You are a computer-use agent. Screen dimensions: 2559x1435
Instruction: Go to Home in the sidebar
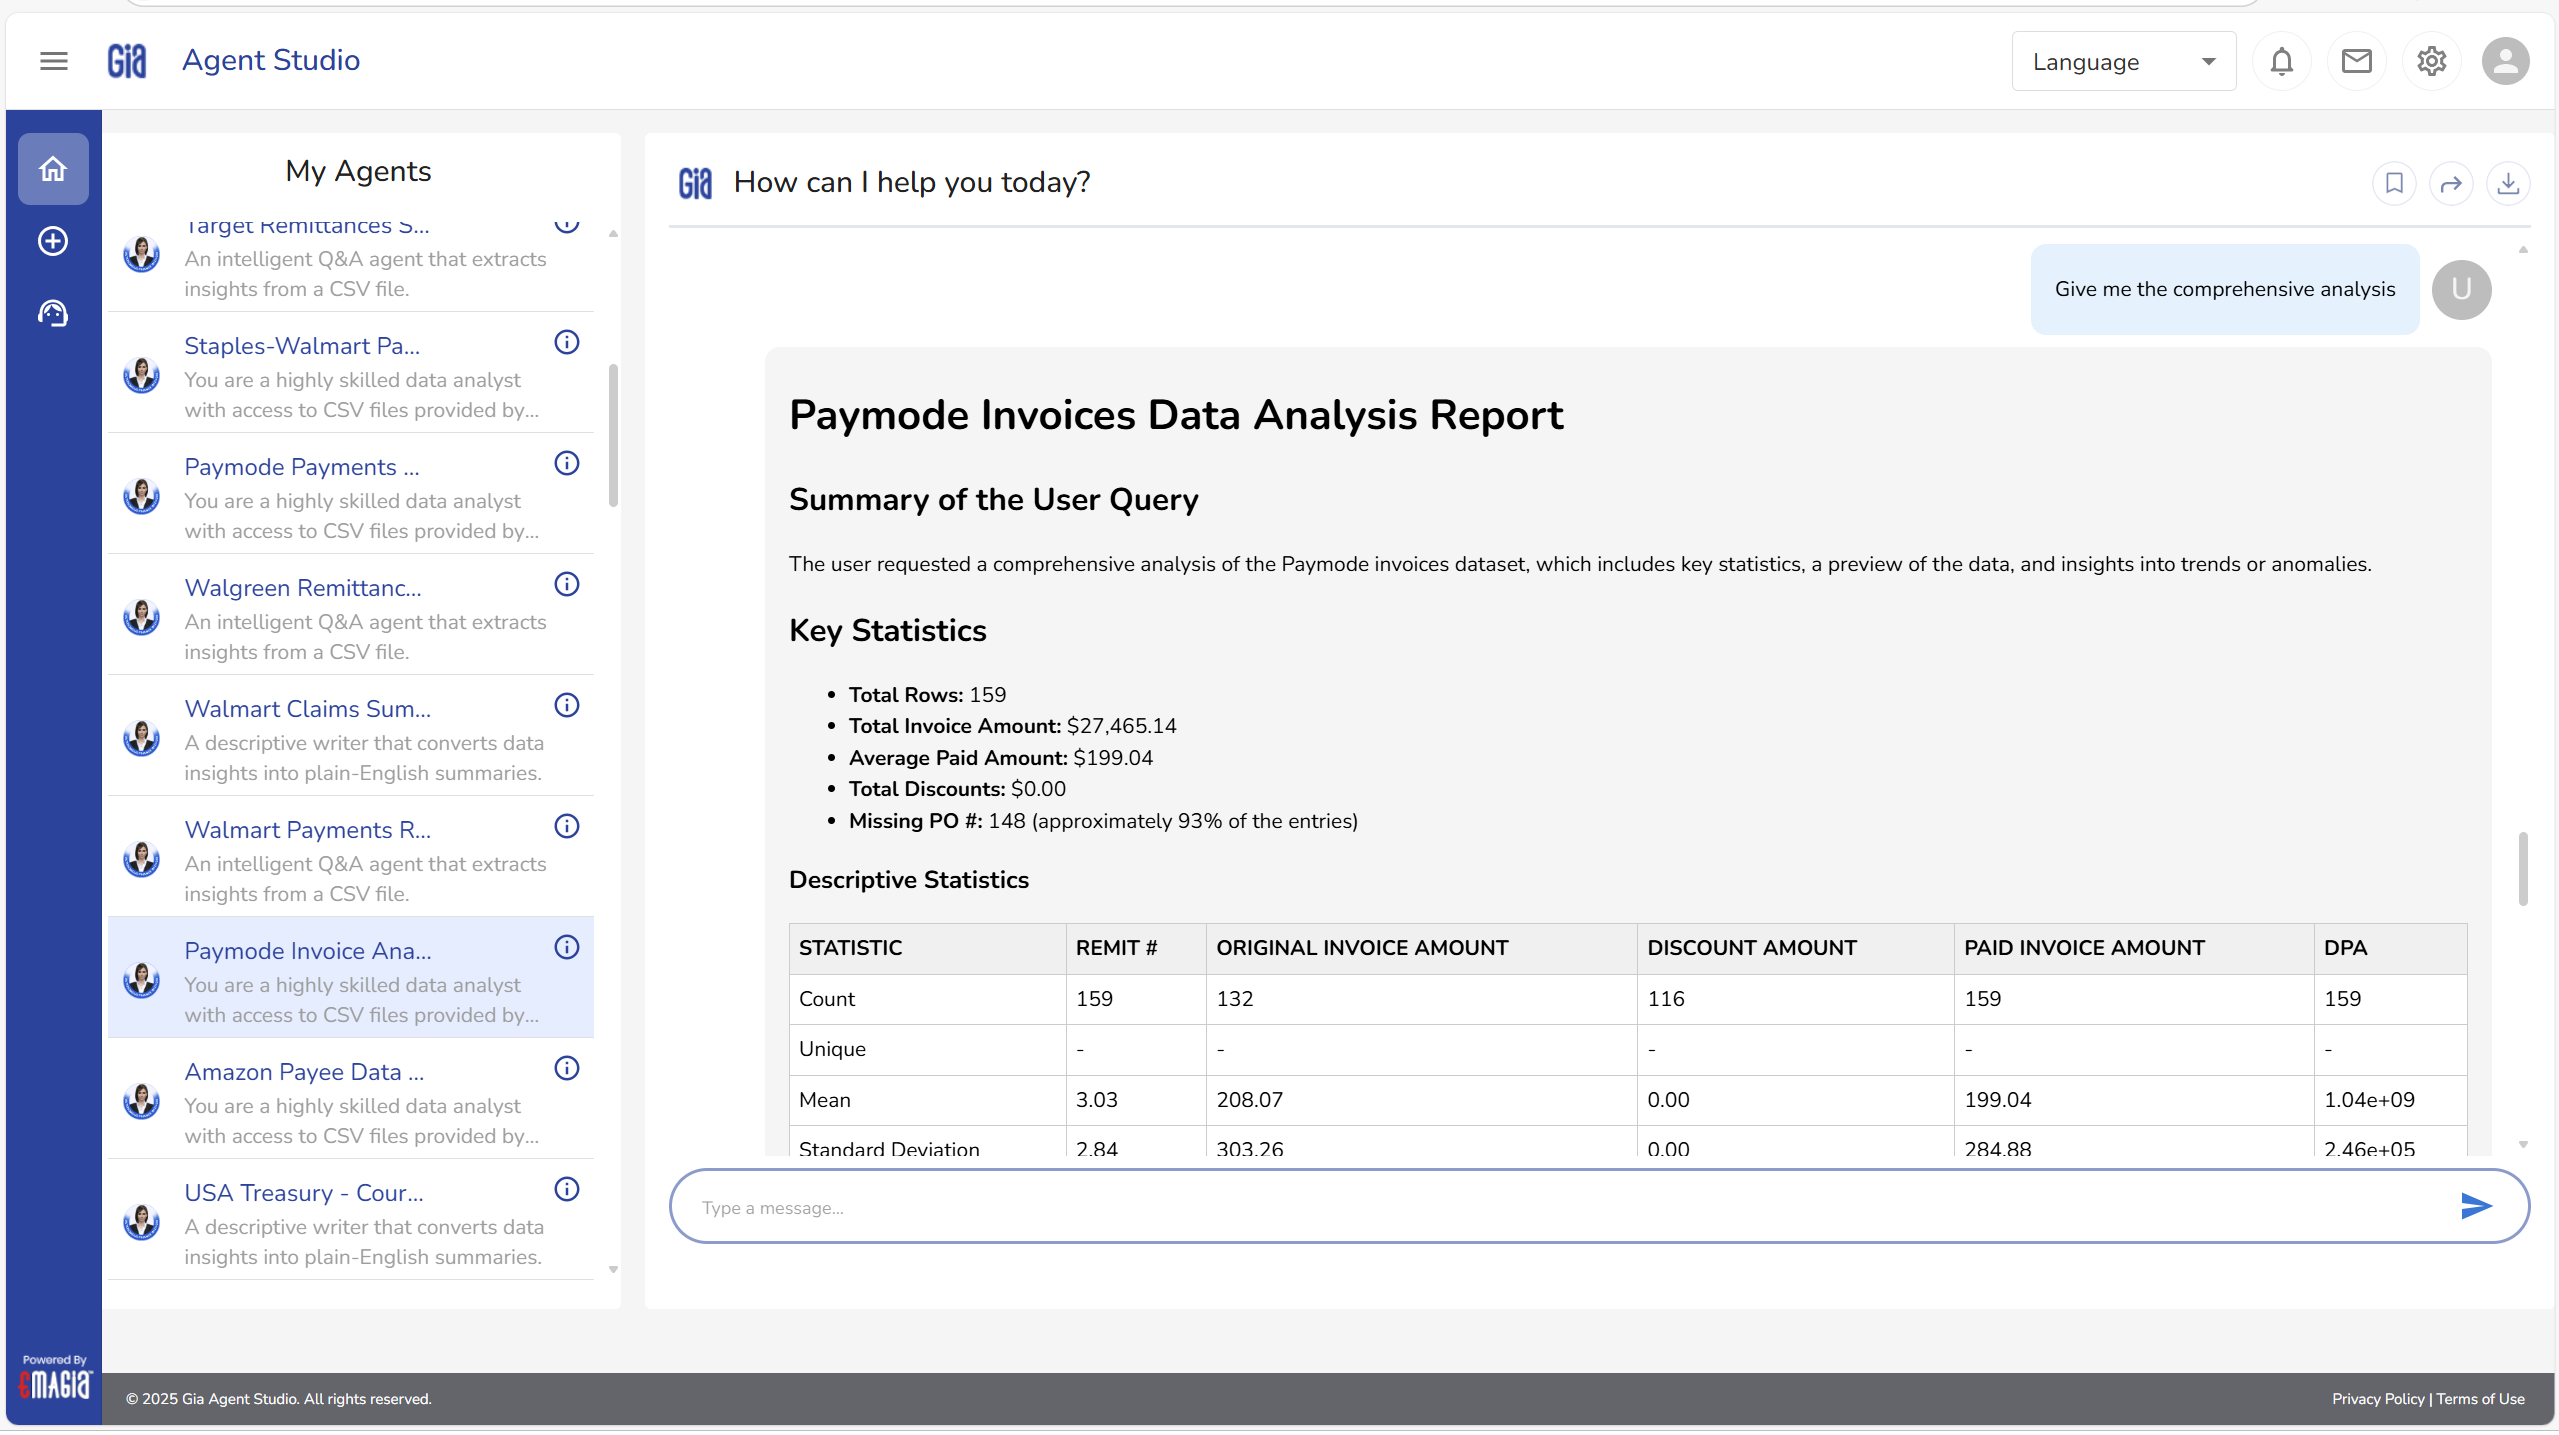(53, 169)
